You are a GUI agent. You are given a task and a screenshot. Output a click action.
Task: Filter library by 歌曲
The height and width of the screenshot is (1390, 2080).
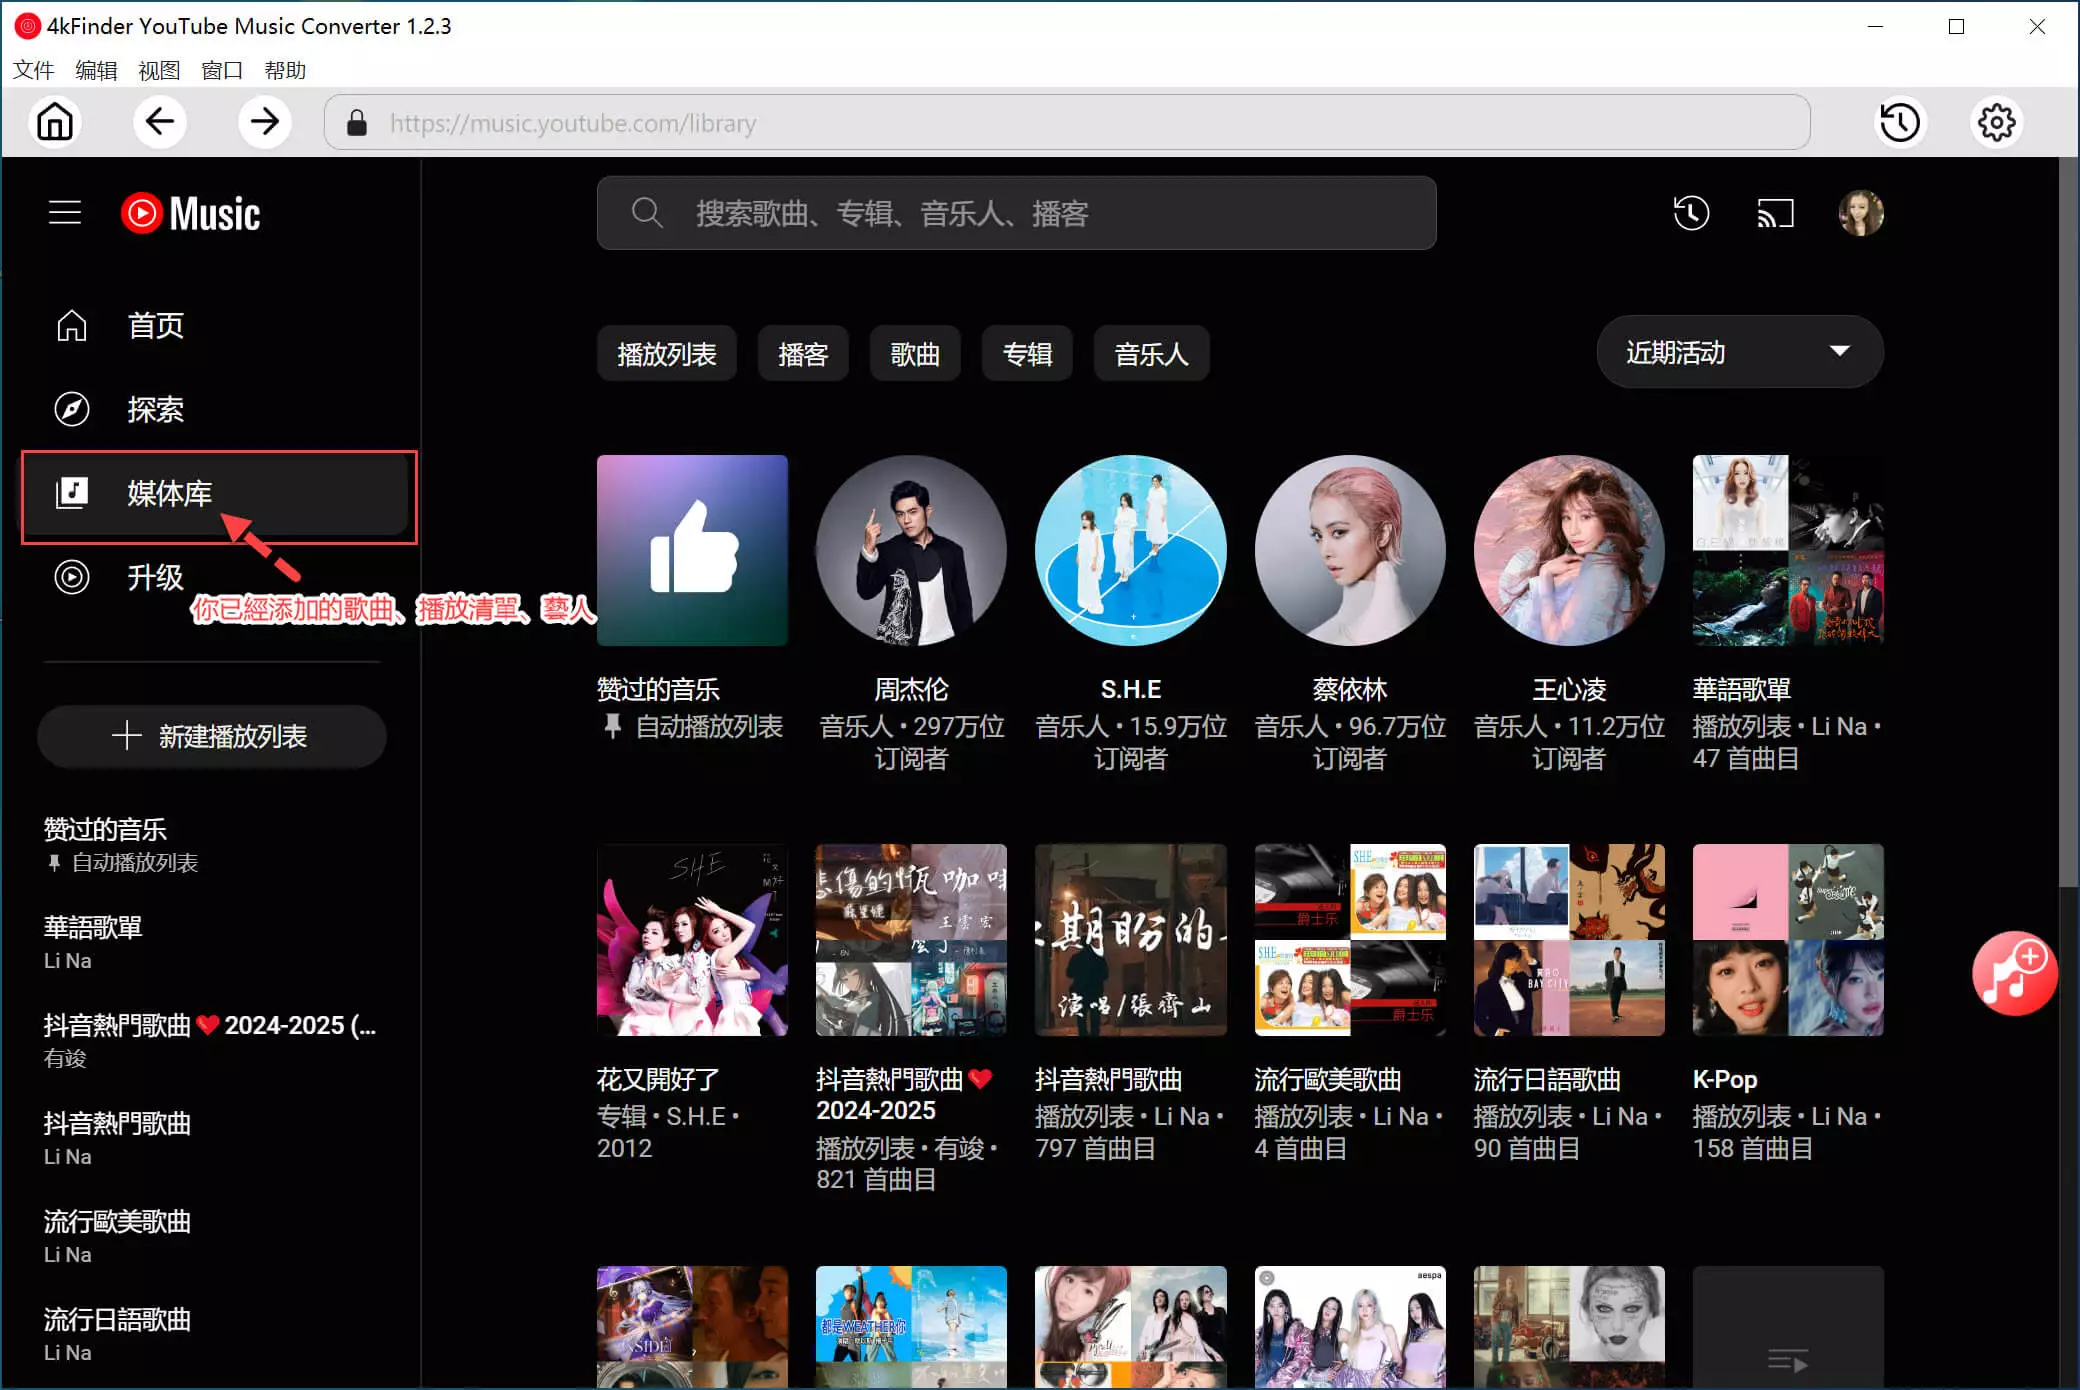pos(915,354)
